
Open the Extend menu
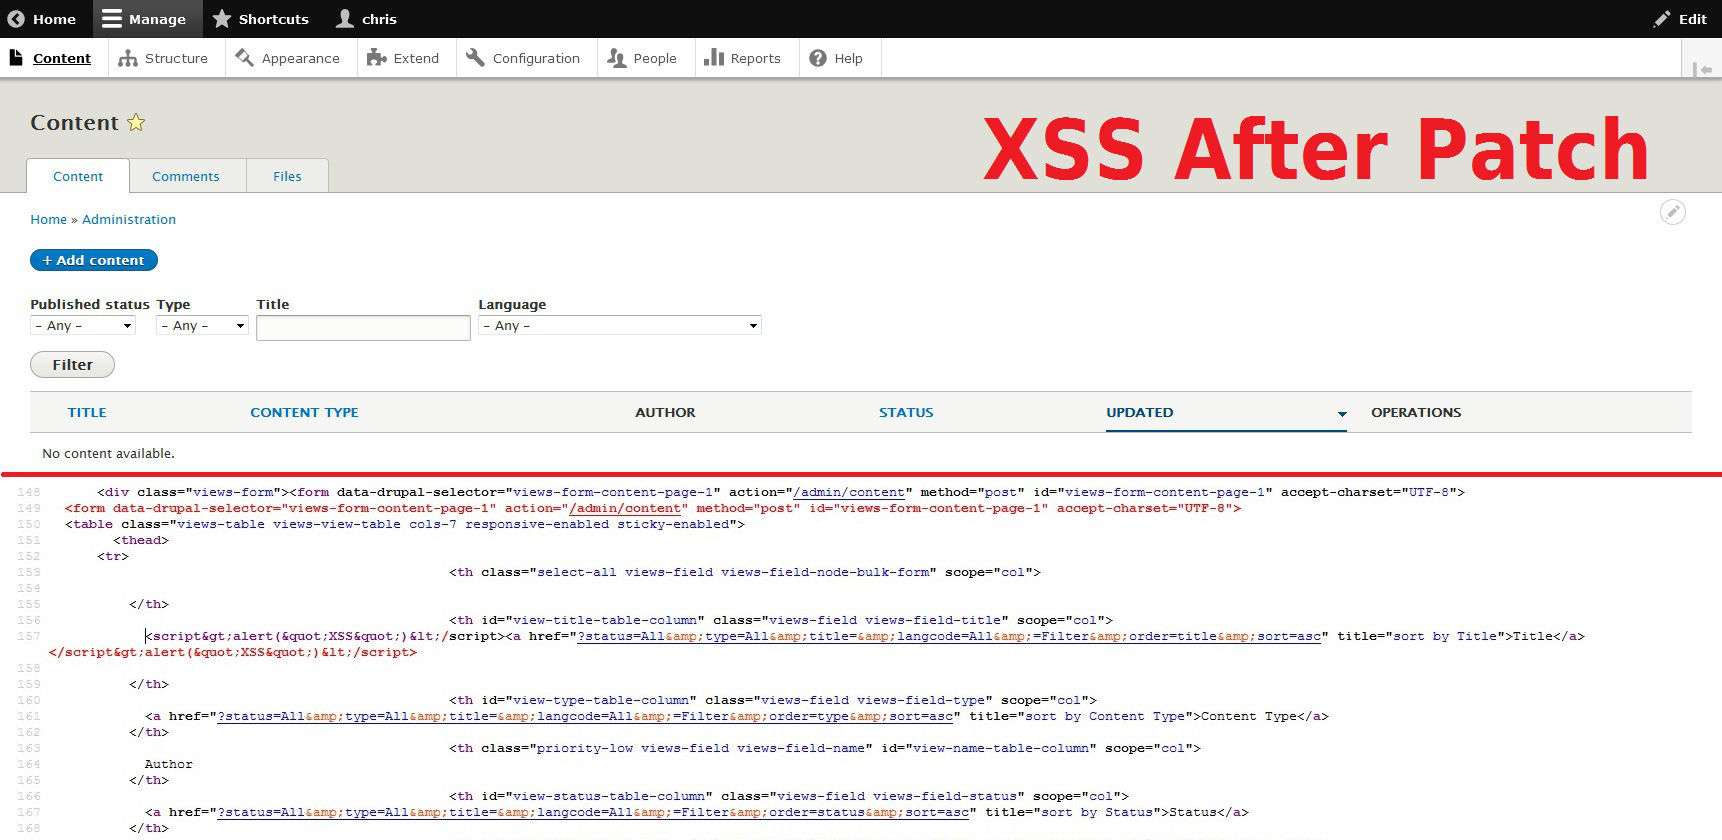click(x=403, y=58)
